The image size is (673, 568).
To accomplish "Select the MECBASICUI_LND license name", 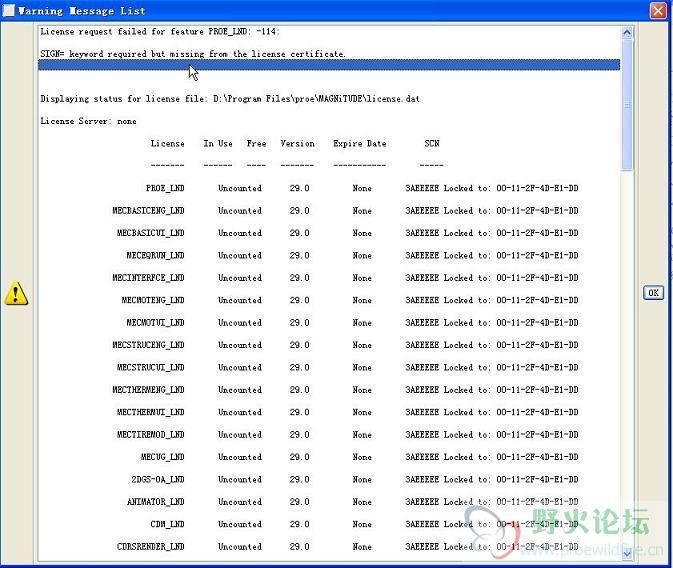I will click(x=151, y=233).
